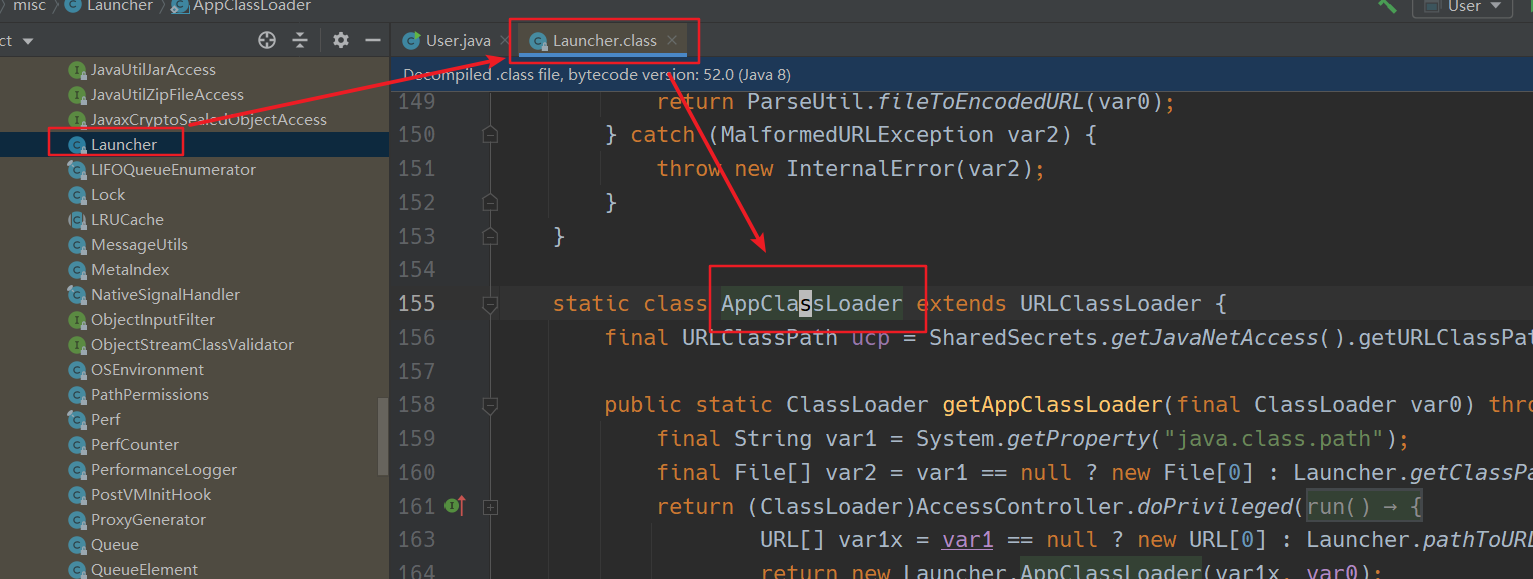Select the Lock class in the tree
1533x579 pixels.
tap(108, 195)
